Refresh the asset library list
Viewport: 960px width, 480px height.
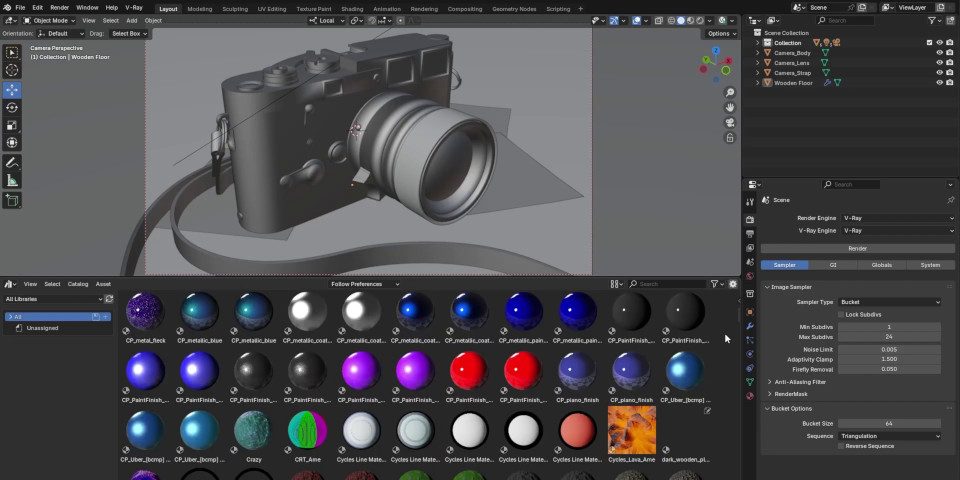(109, 299)
